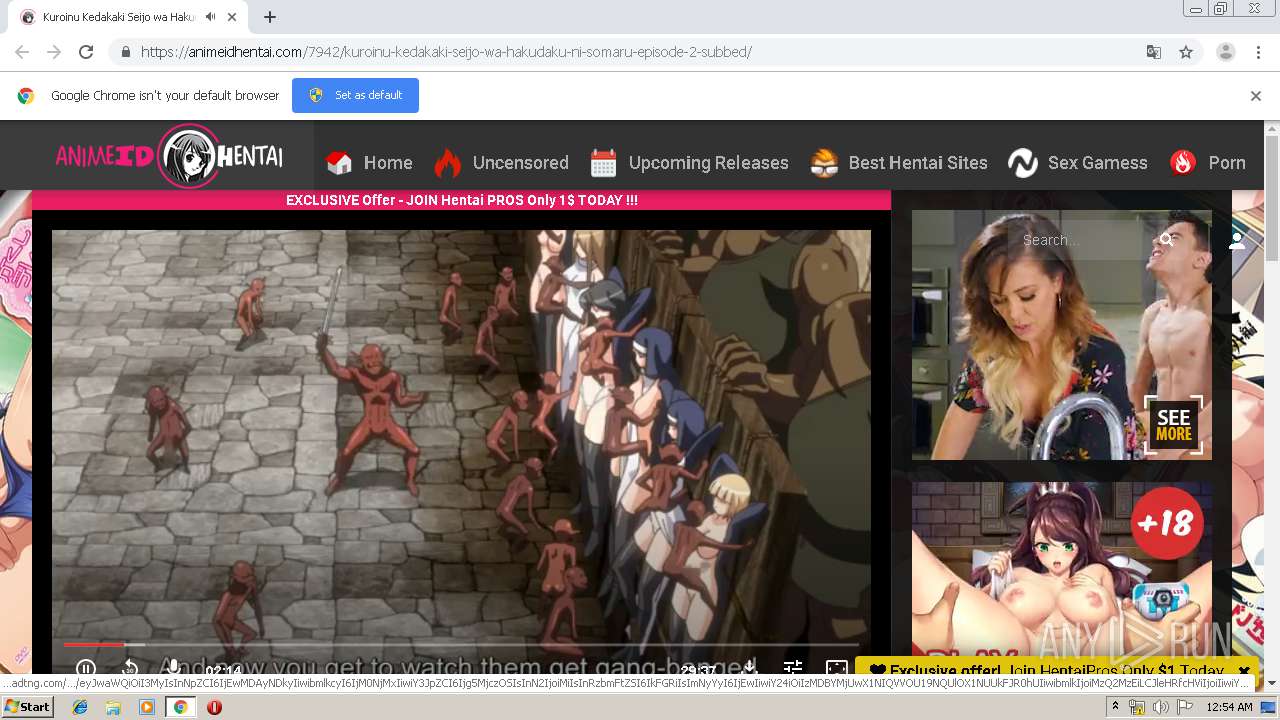
Task: Open File Explorer from the taskbar
Action: click(x=113, y=707)
